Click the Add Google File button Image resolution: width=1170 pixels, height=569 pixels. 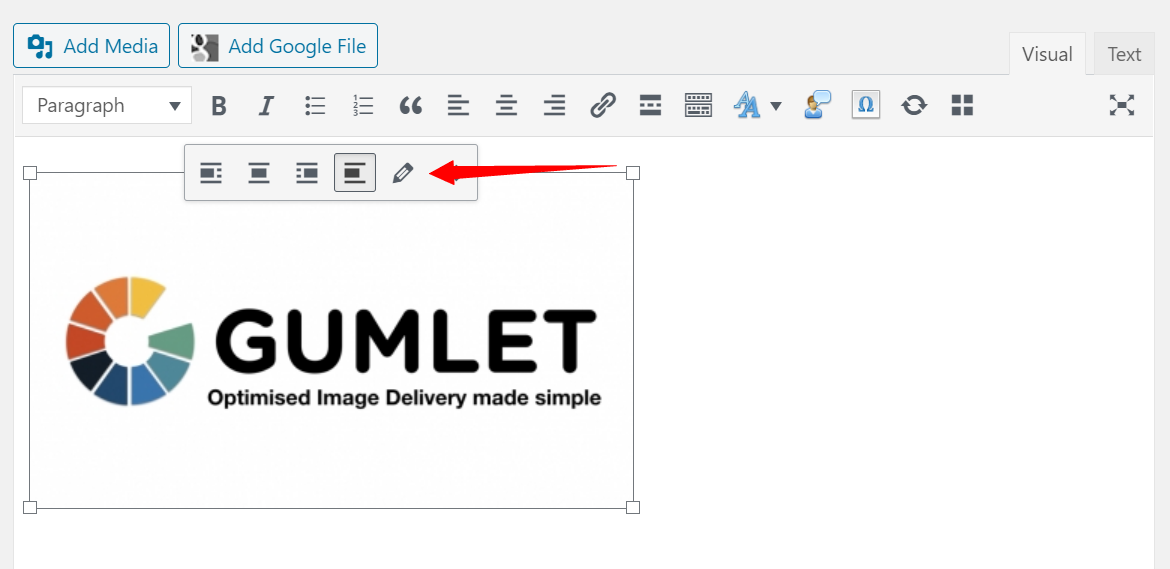(x=278, y=45)
